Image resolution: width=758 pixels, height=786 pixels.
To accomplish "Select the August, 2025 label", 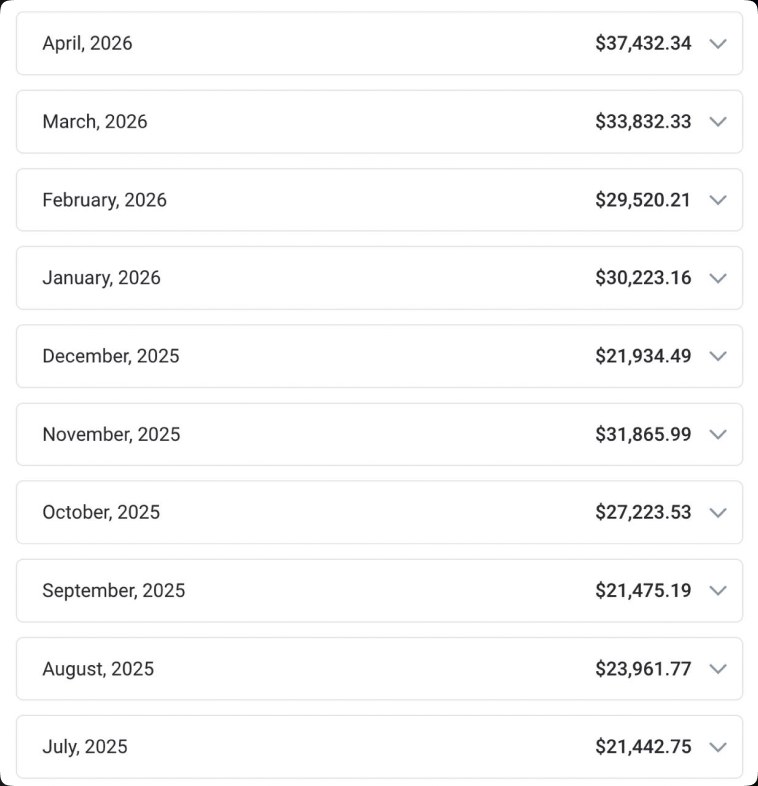I will click(98, 669).
